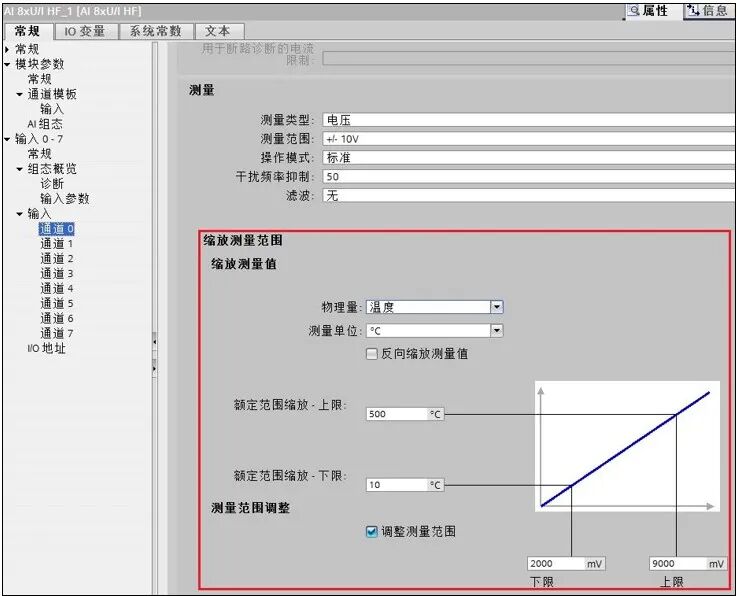The height and width of the screenshot is (596, 737).
Task: Select 通道 6 in the tree
Action: (x=57, y=319)
